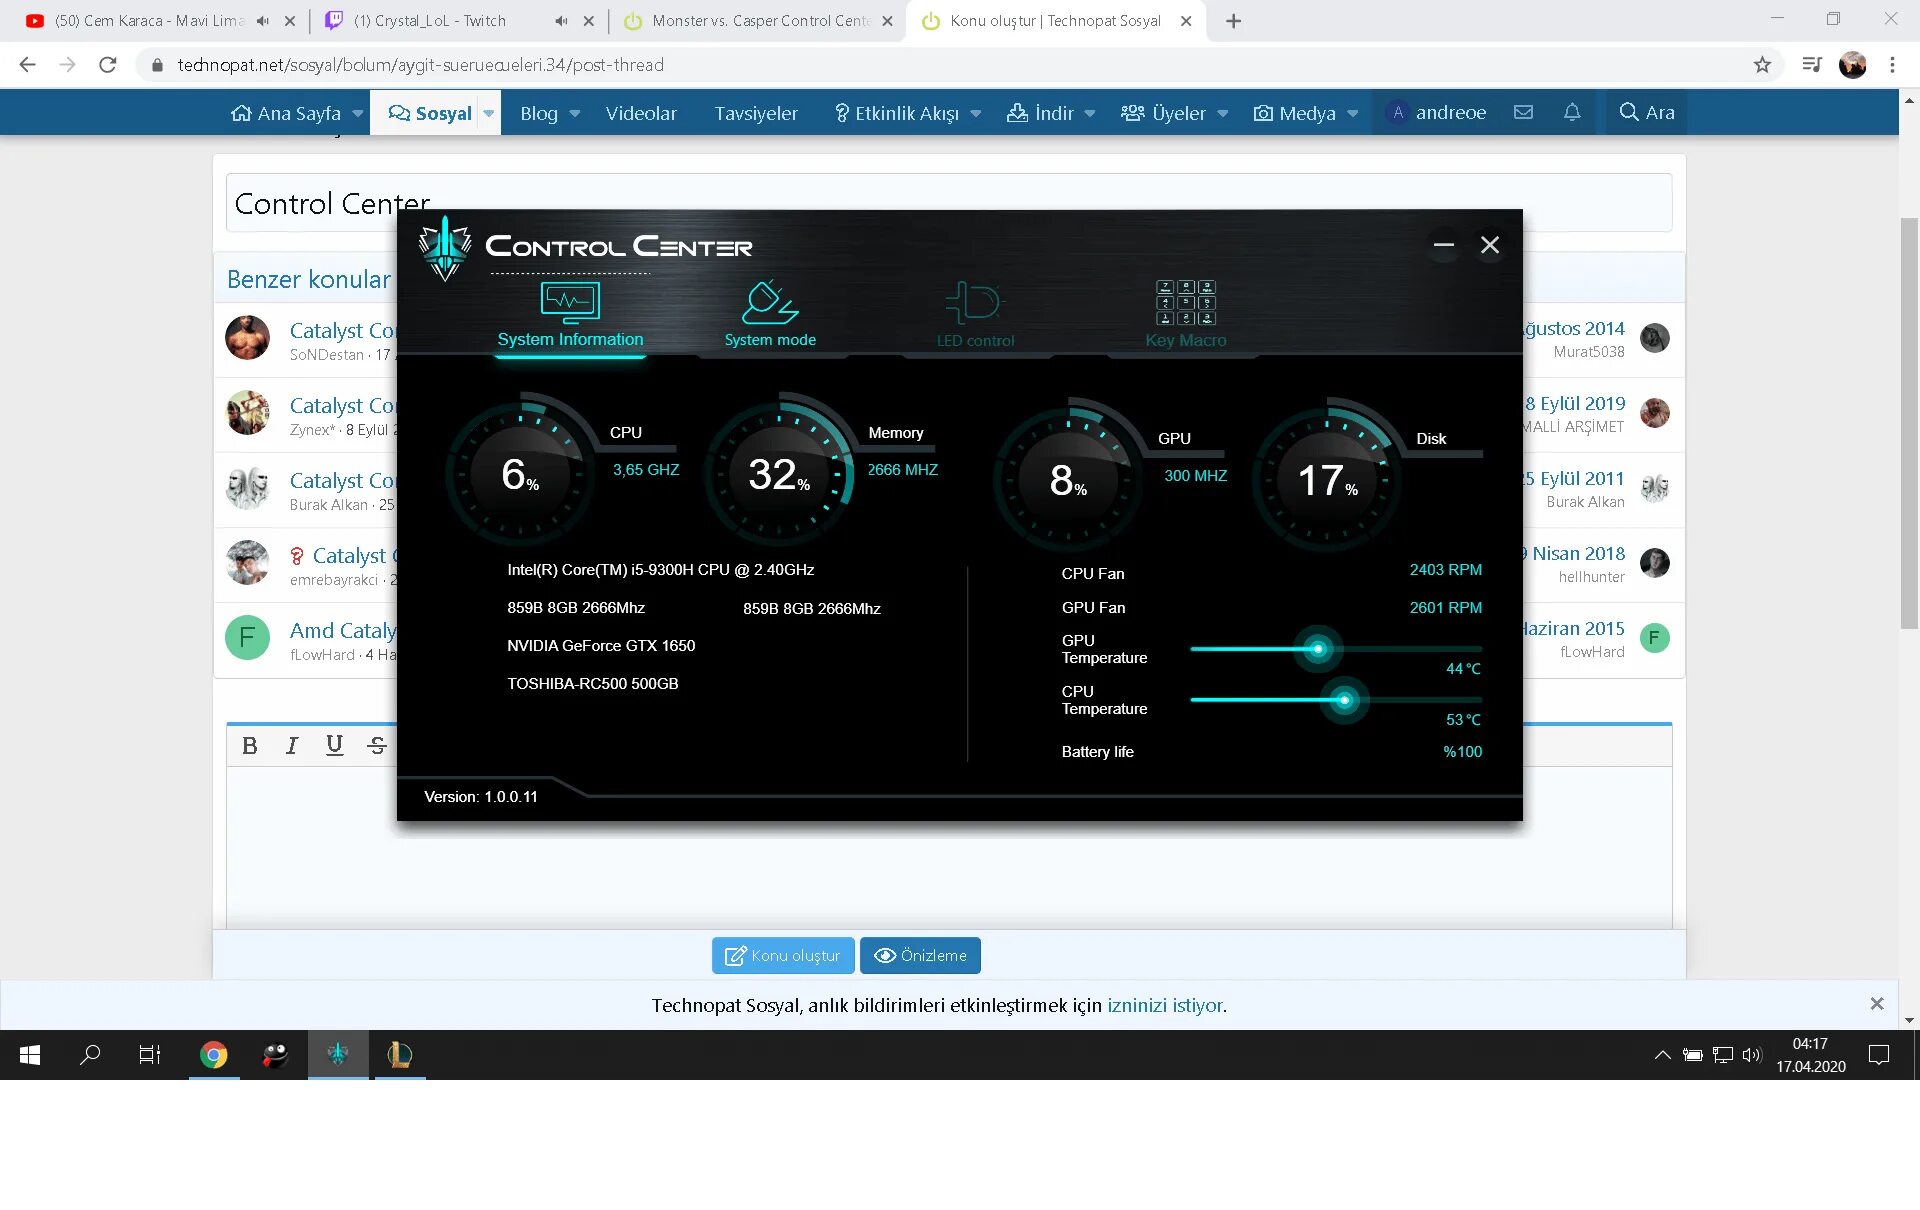Expand the Blog dropdown arrow
This screenshot has height=1210, width=1920.
(575, 113)
